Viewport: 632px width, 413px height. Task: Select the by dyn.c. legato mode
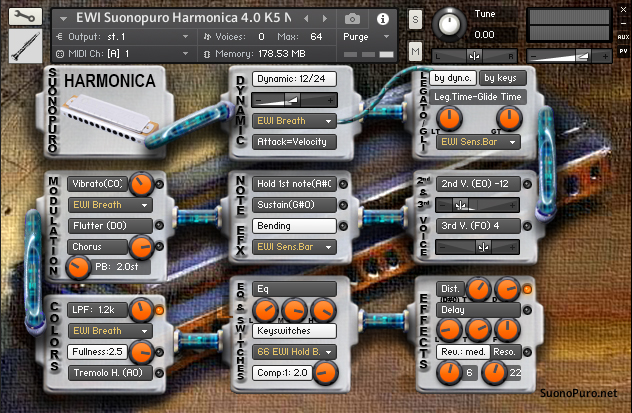point(453,78)
